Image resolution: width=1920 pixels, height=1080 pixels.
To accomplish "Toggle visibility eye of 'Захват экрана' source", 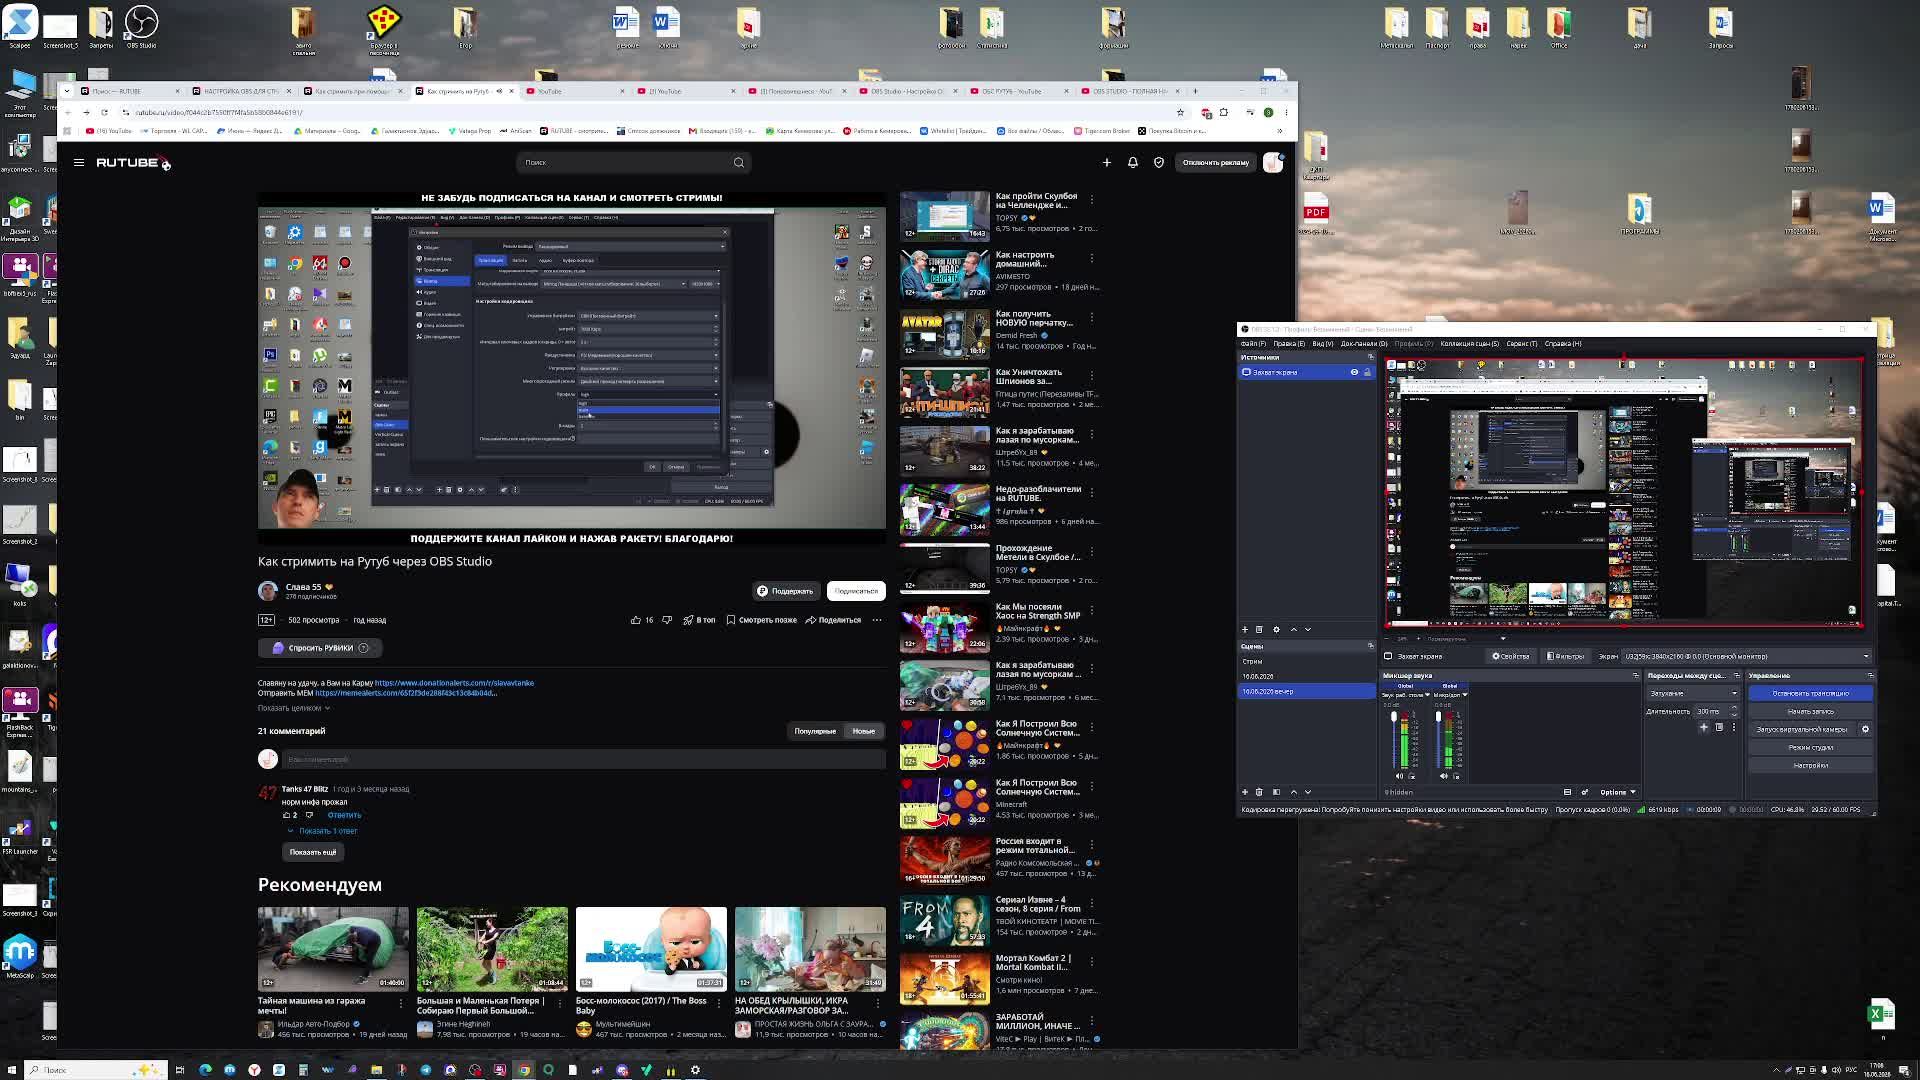I will pos(1355,372).
